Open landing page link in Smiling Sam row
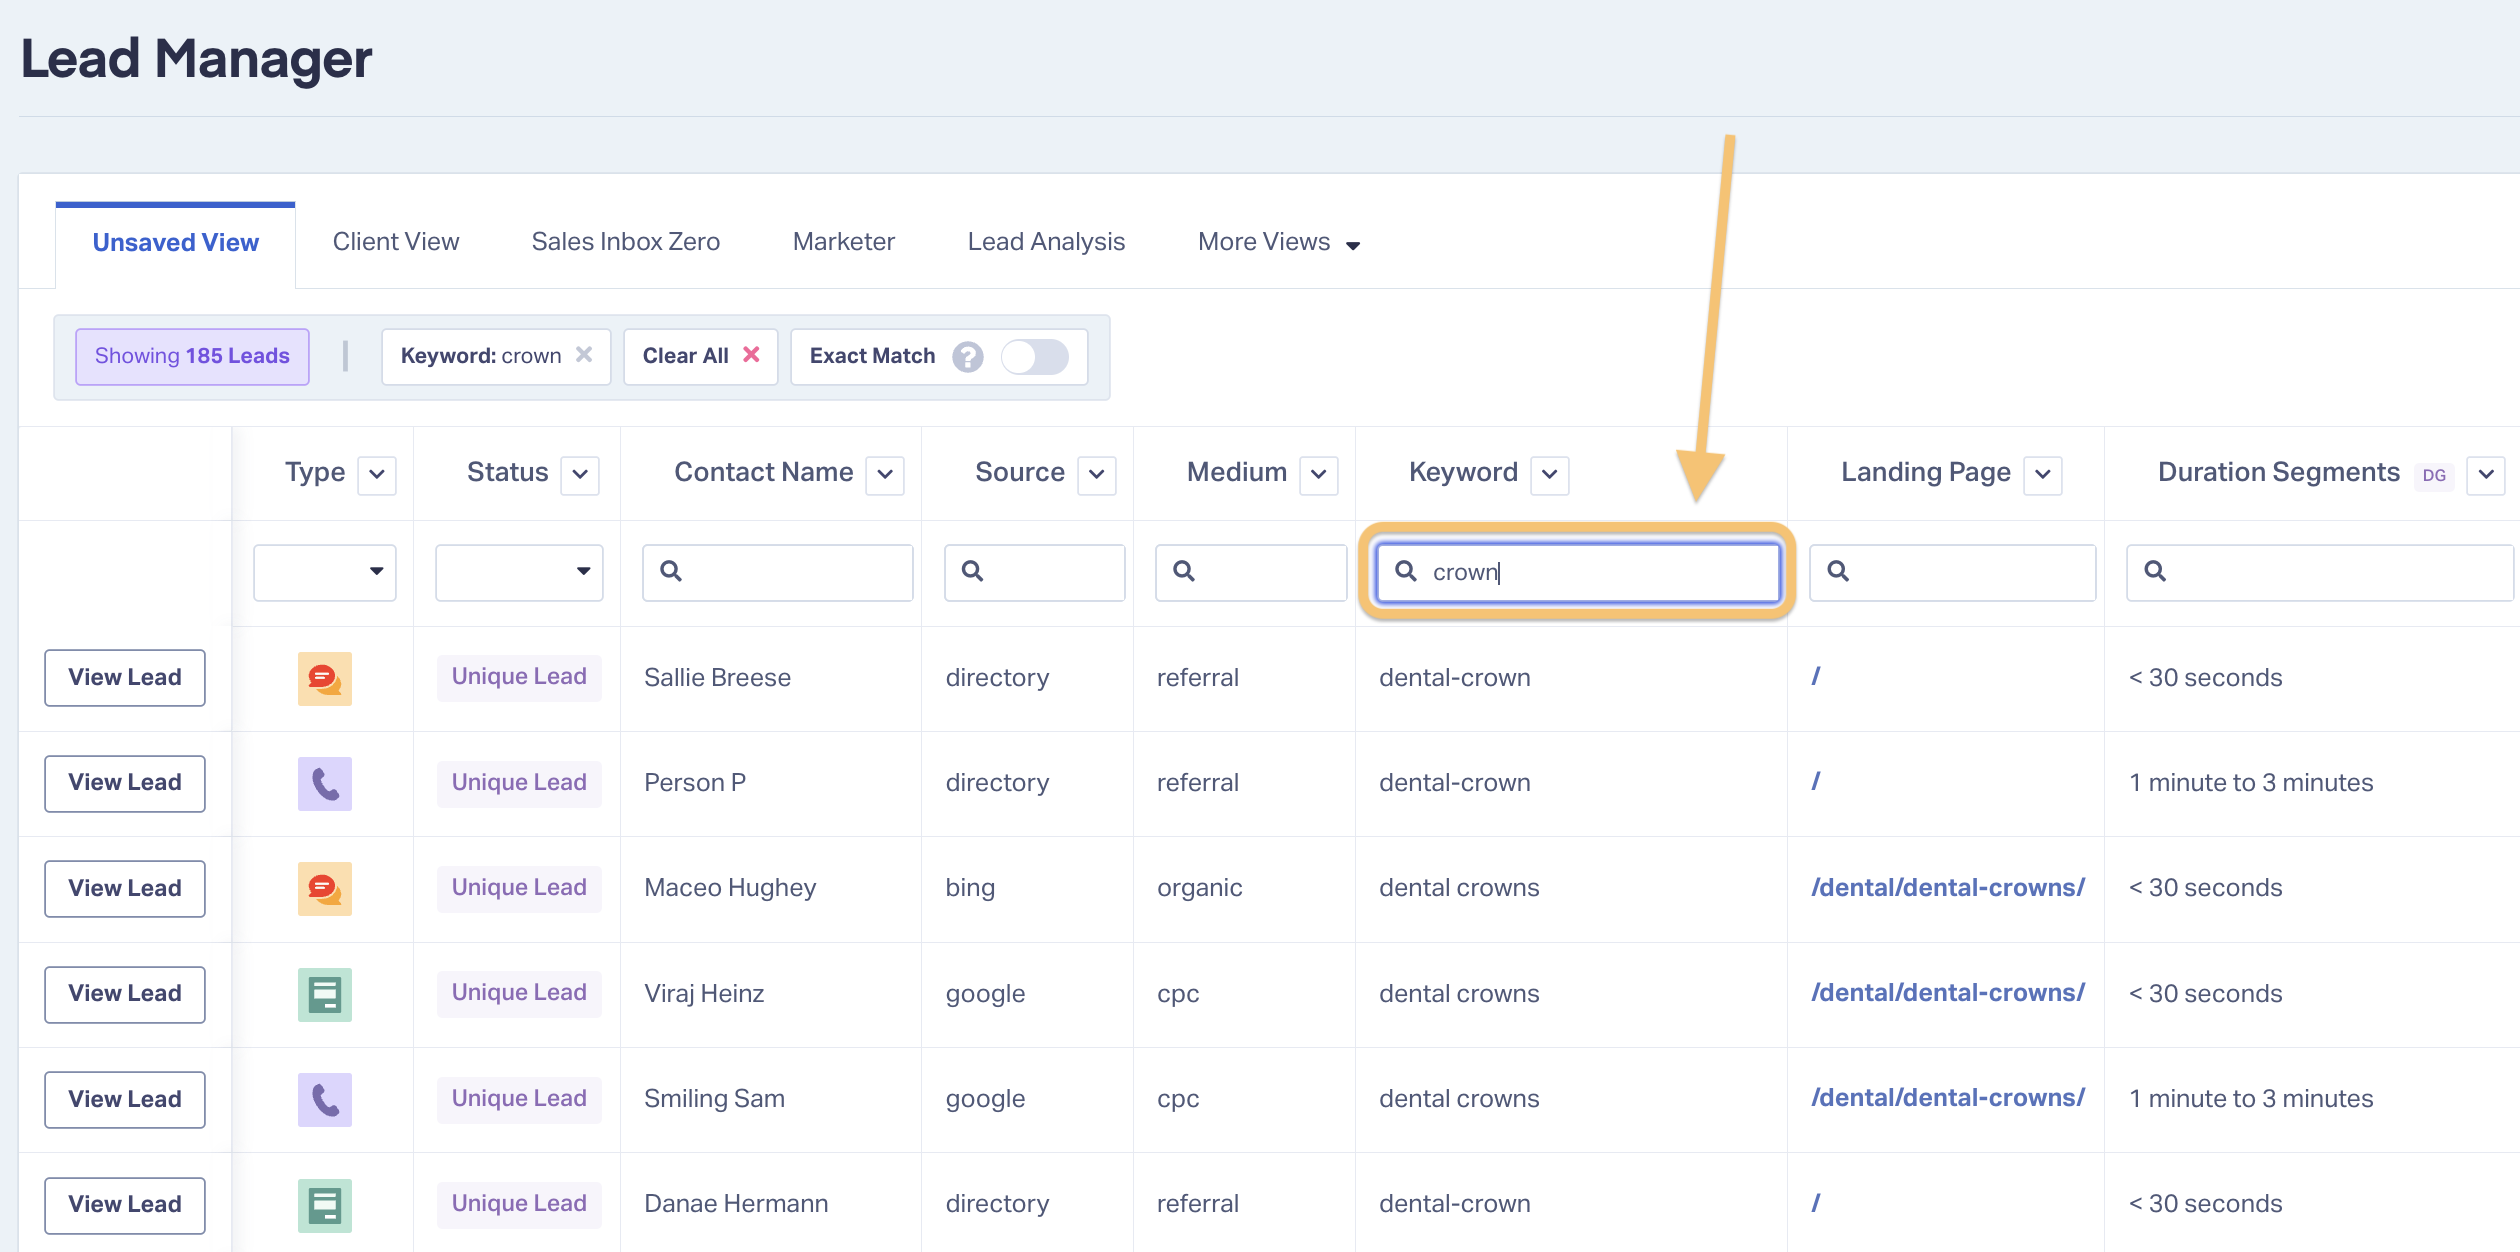The image size is (2520, 1252). point(1948,1098)
